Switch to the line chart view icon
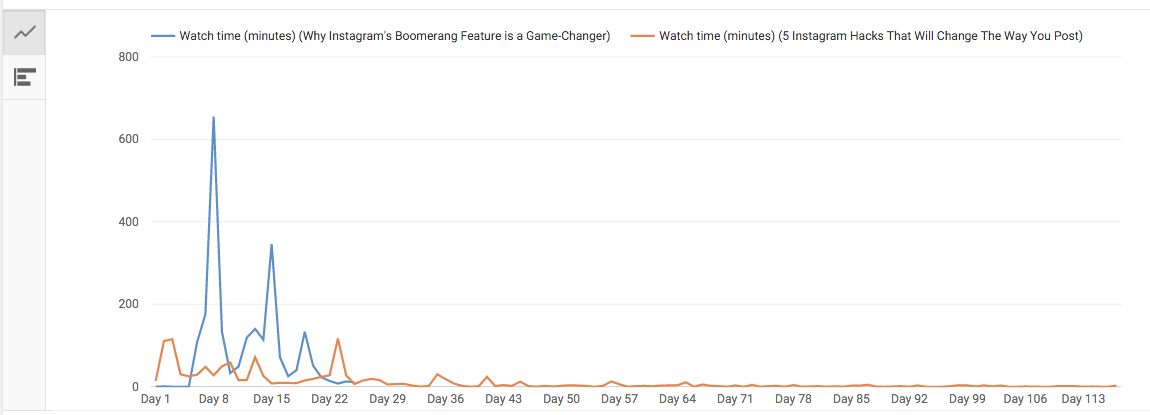 pos(25,33)
